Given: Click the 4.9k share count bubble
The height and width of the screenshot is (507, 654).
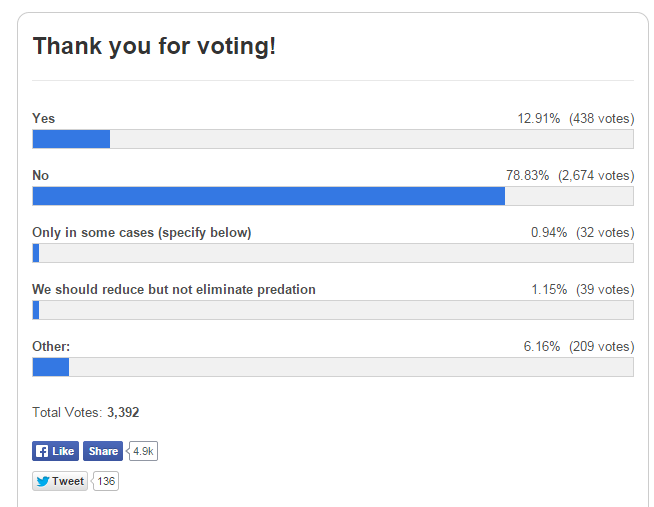Looking at the screenshot, I should [x=144, y=451].
